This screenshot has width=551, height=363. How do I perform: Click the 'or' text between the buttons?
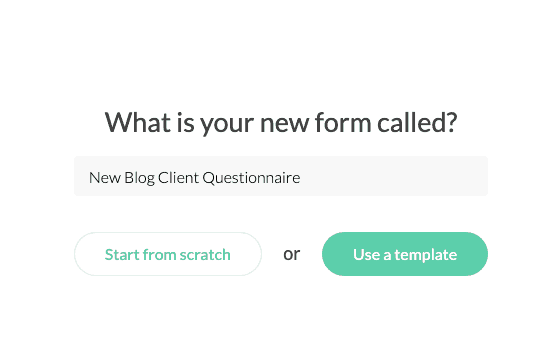click(292, 254)
